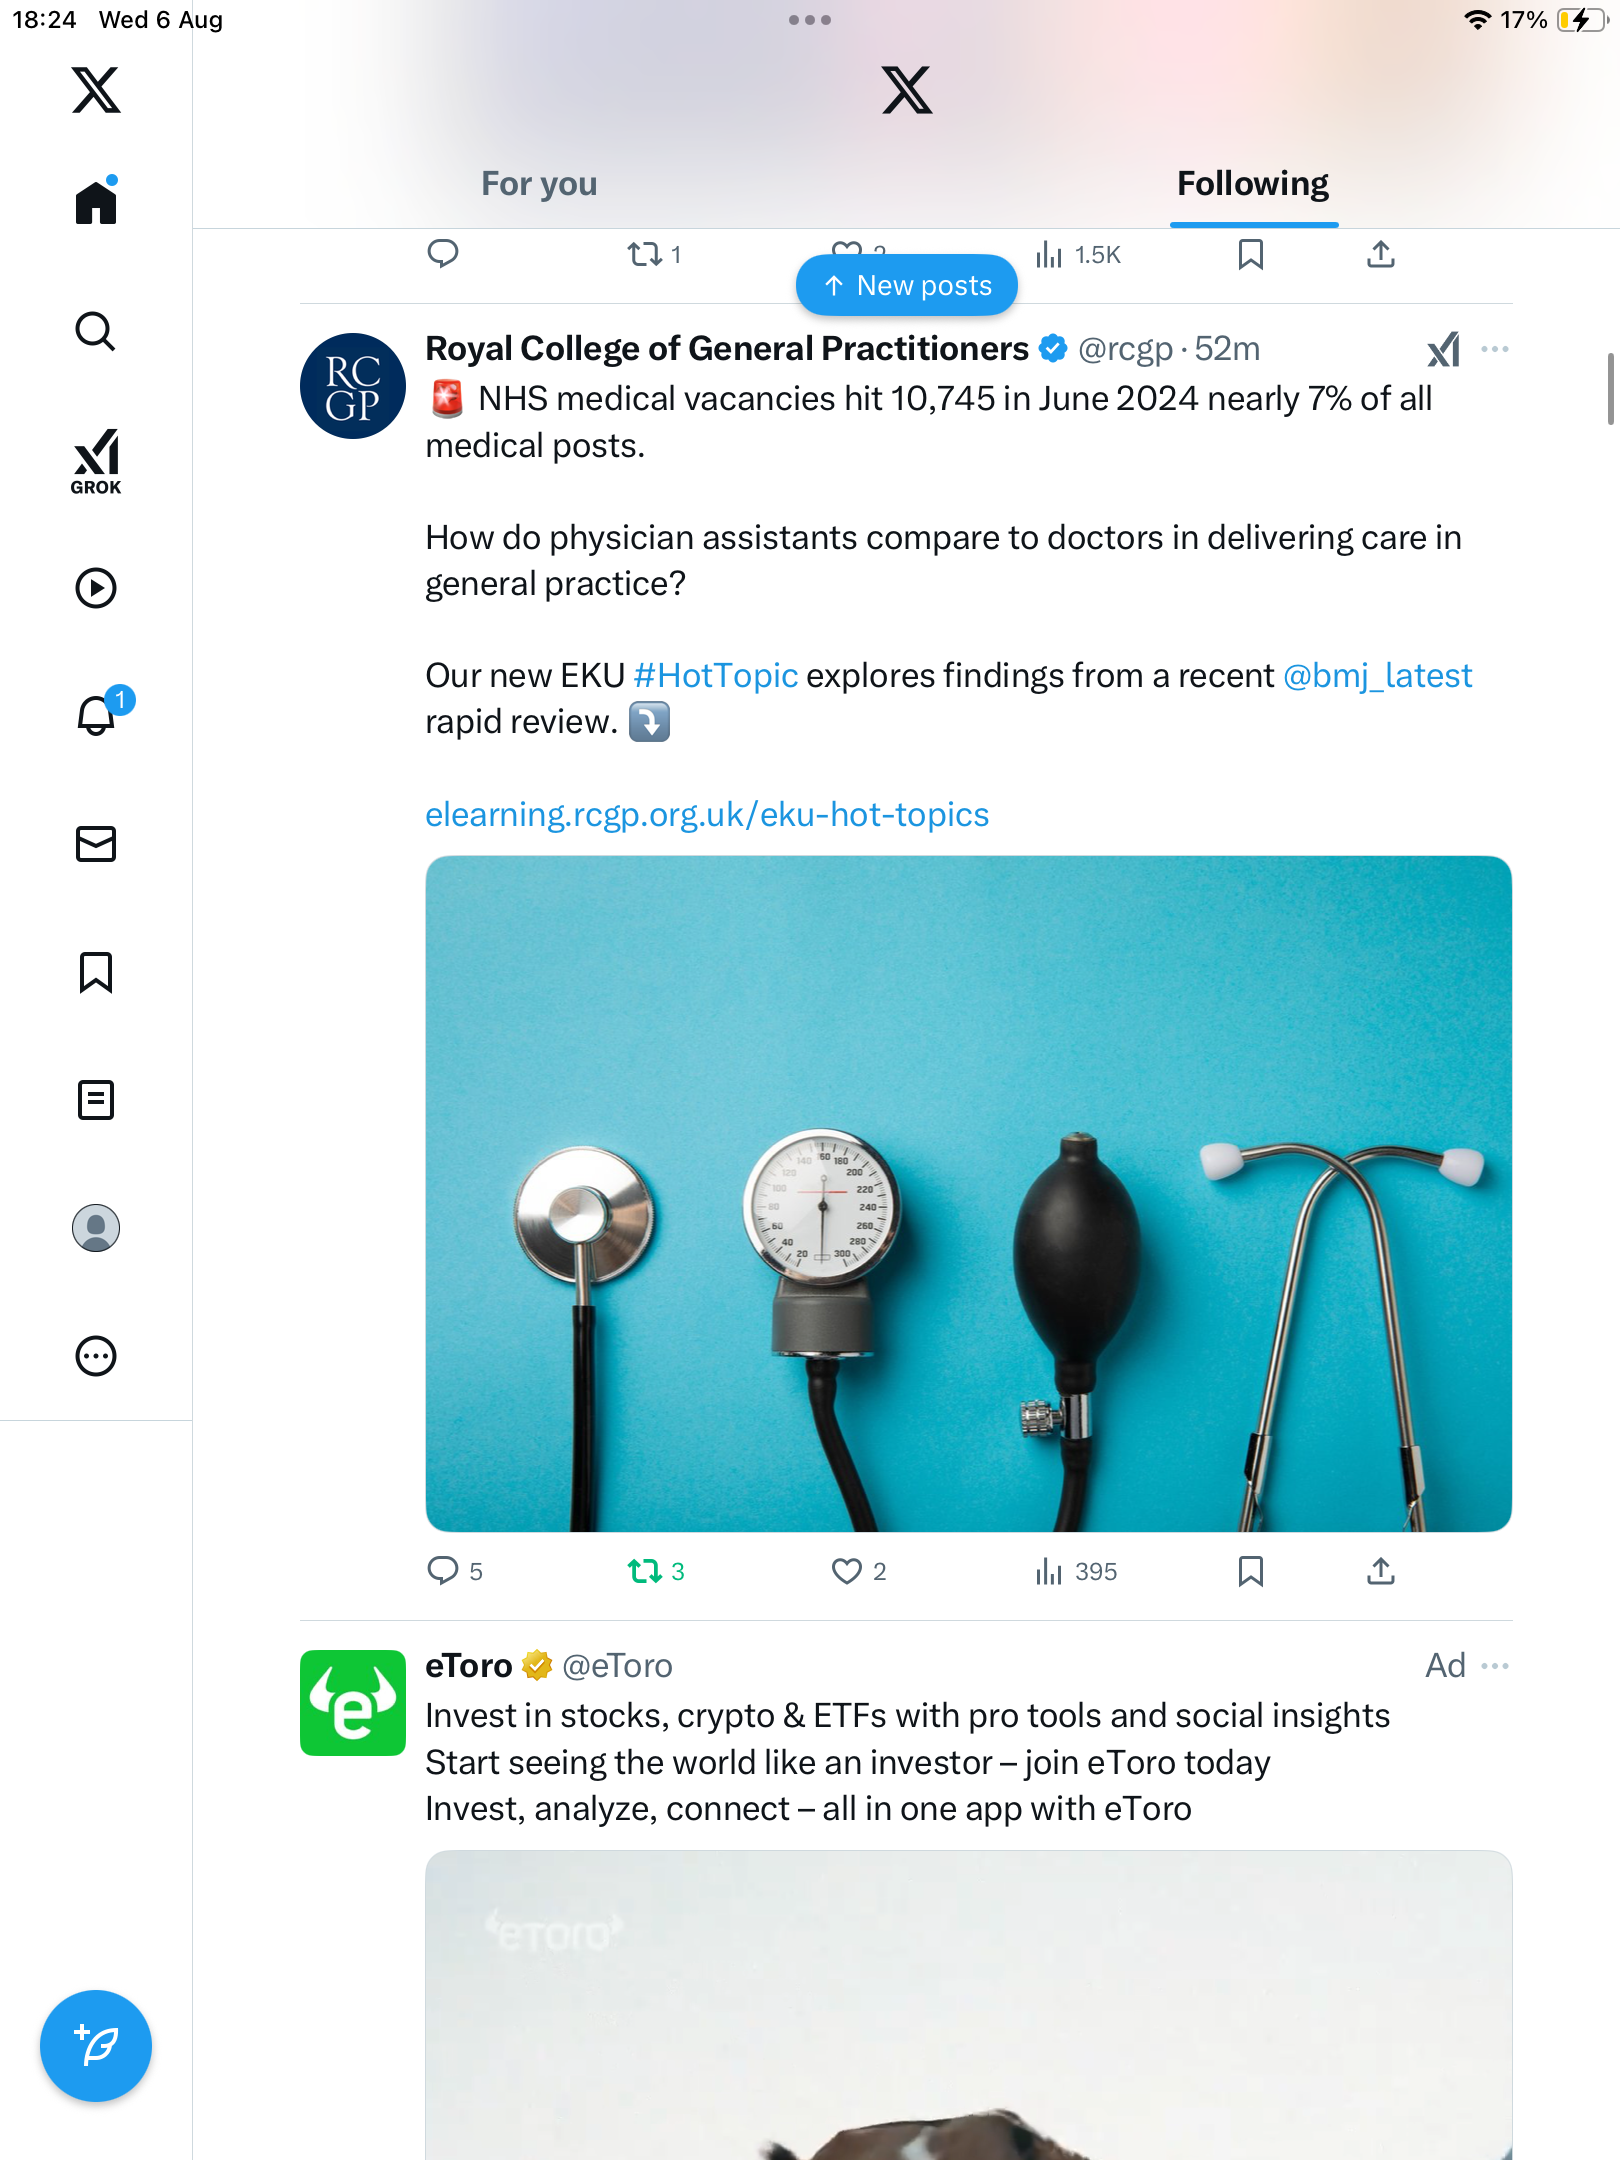Open the elearning.rcgp.org.uk link
This screenshot has width=1620, height=2160.
[x=707, y=815]
